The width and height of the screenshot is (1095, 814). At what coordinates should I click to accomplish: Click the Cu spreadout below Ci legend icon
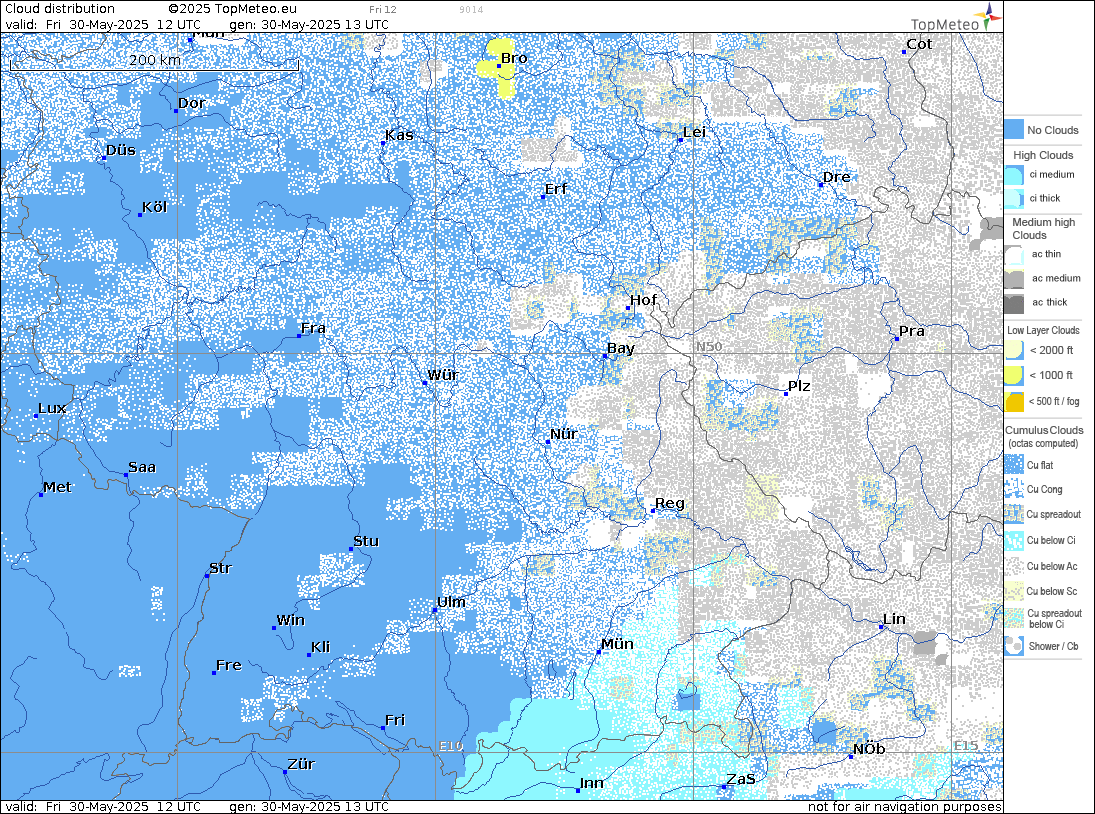click(x=1014, y=618)
